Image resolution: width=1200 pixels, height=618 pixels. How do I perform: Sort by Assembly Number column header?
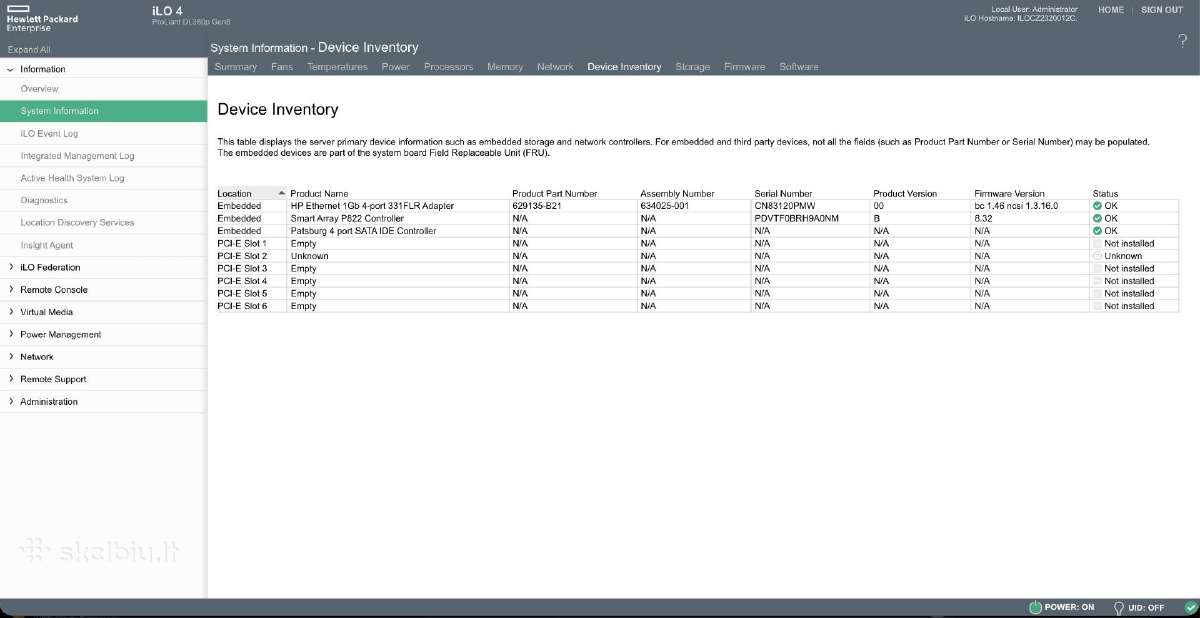(x=677, y=193)
